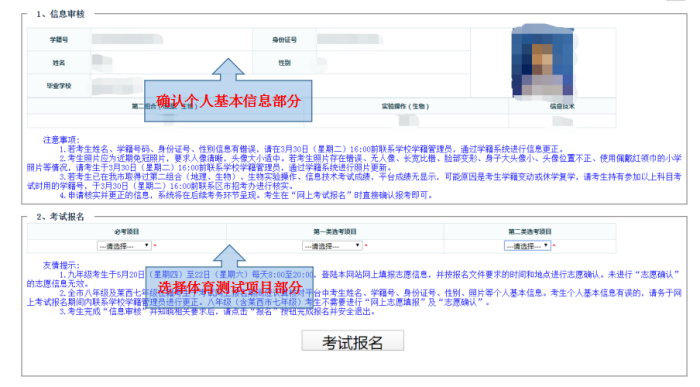Click the 毕业学校 label cell

click(x=59, y=86)
